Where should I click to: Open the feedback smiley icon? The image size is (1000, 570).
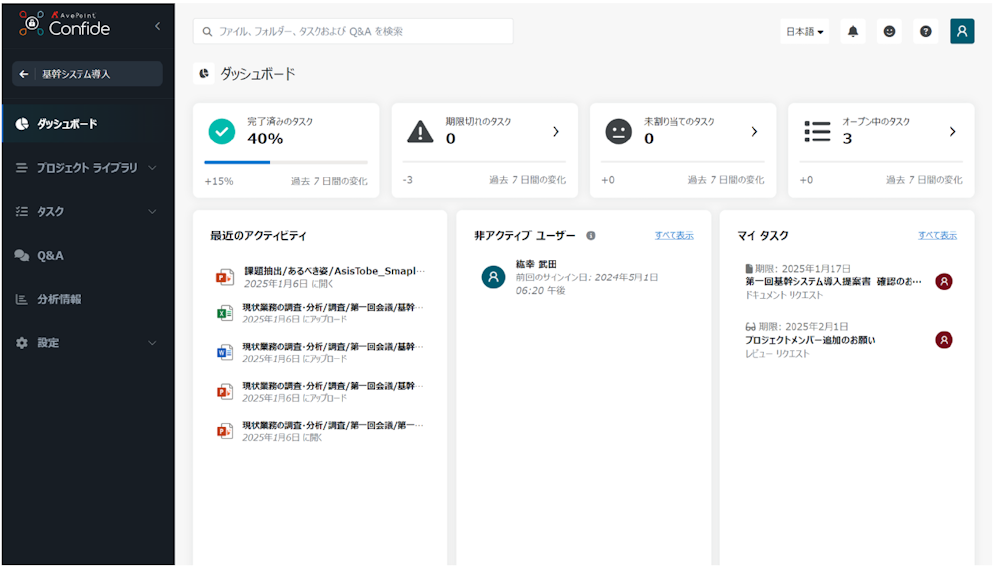pyautogui.click(x=889, y=31)
